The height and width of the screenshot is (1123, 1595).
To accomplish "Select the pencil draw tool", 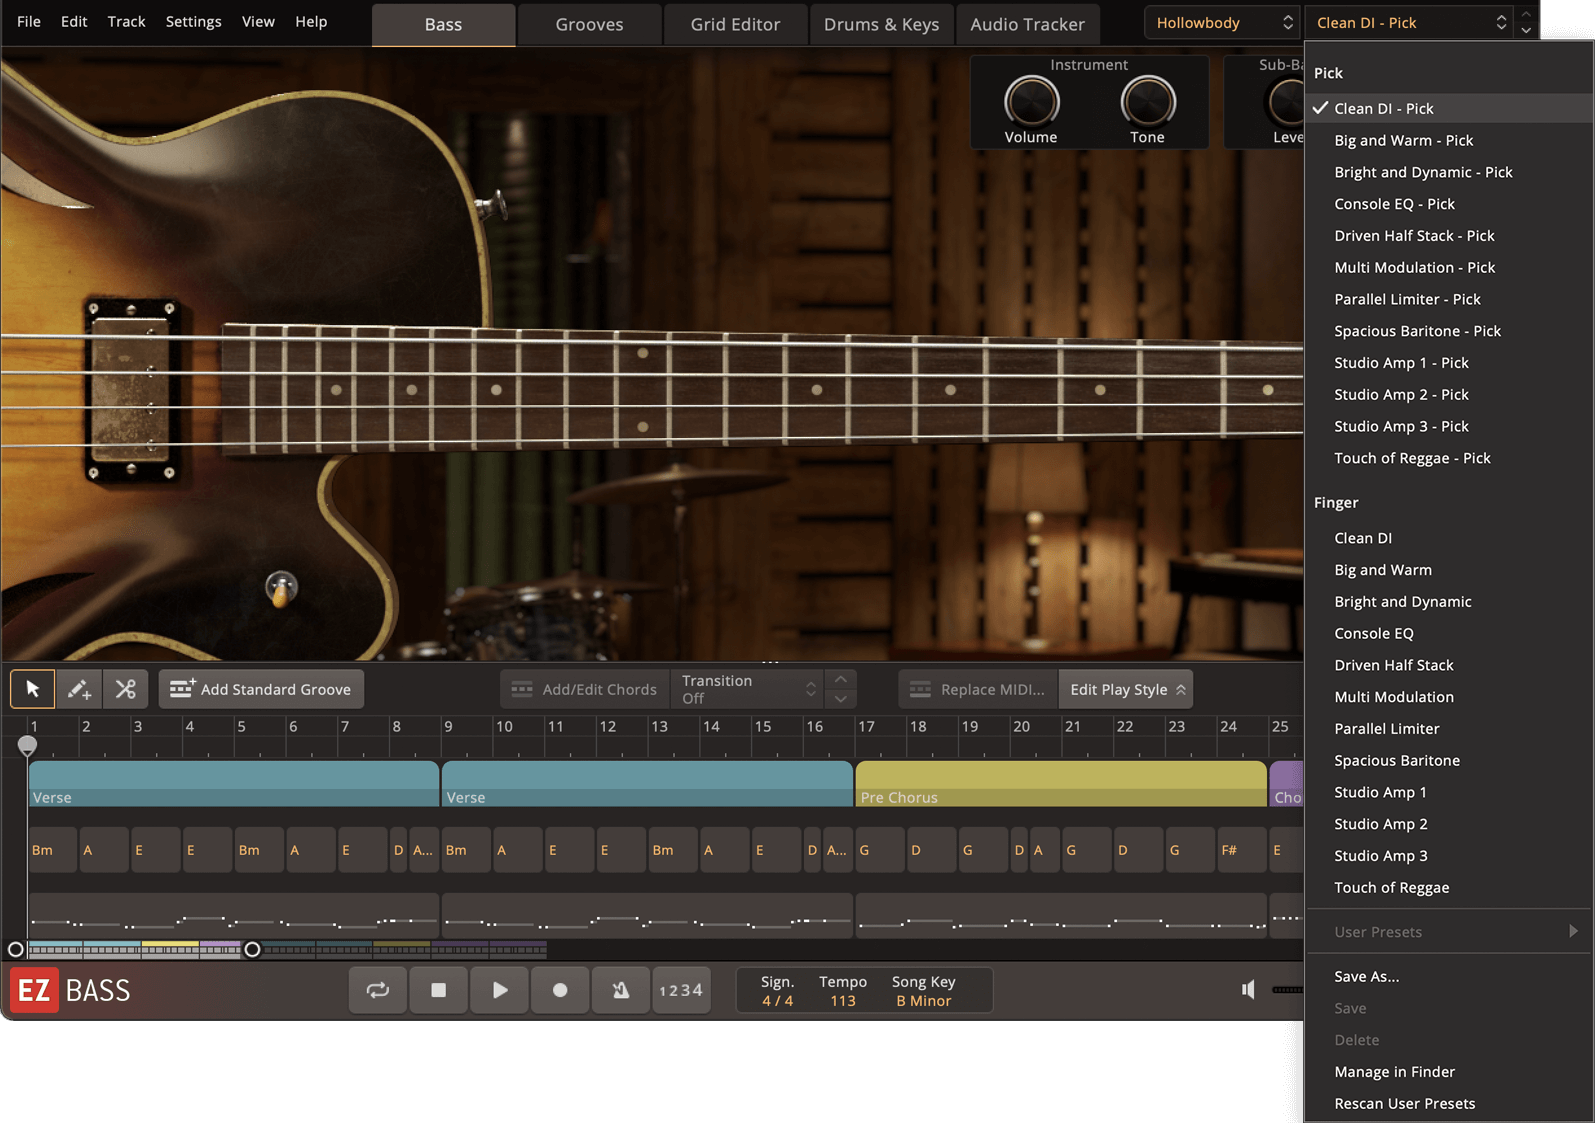I will click(79, 689).
